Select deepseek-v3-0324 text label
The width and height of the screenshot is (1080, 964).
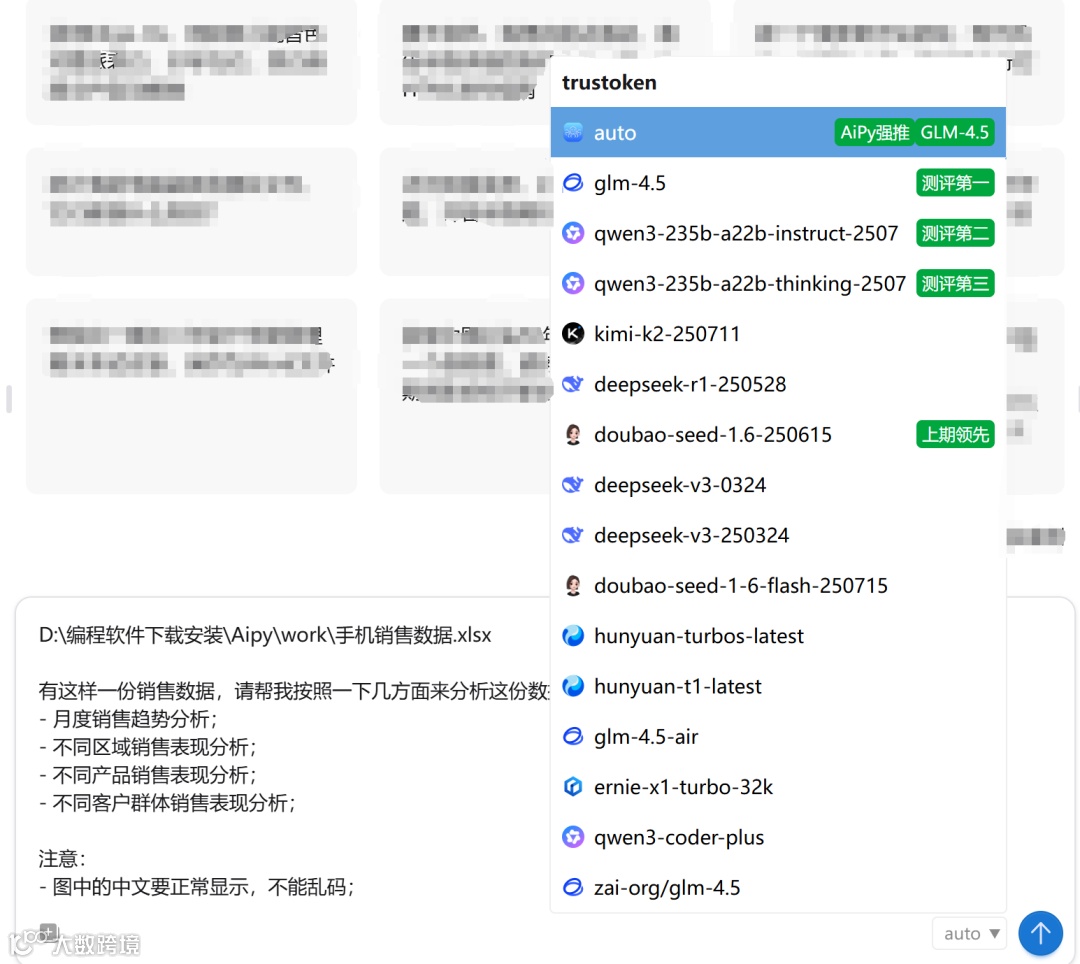tap(680, 485)
